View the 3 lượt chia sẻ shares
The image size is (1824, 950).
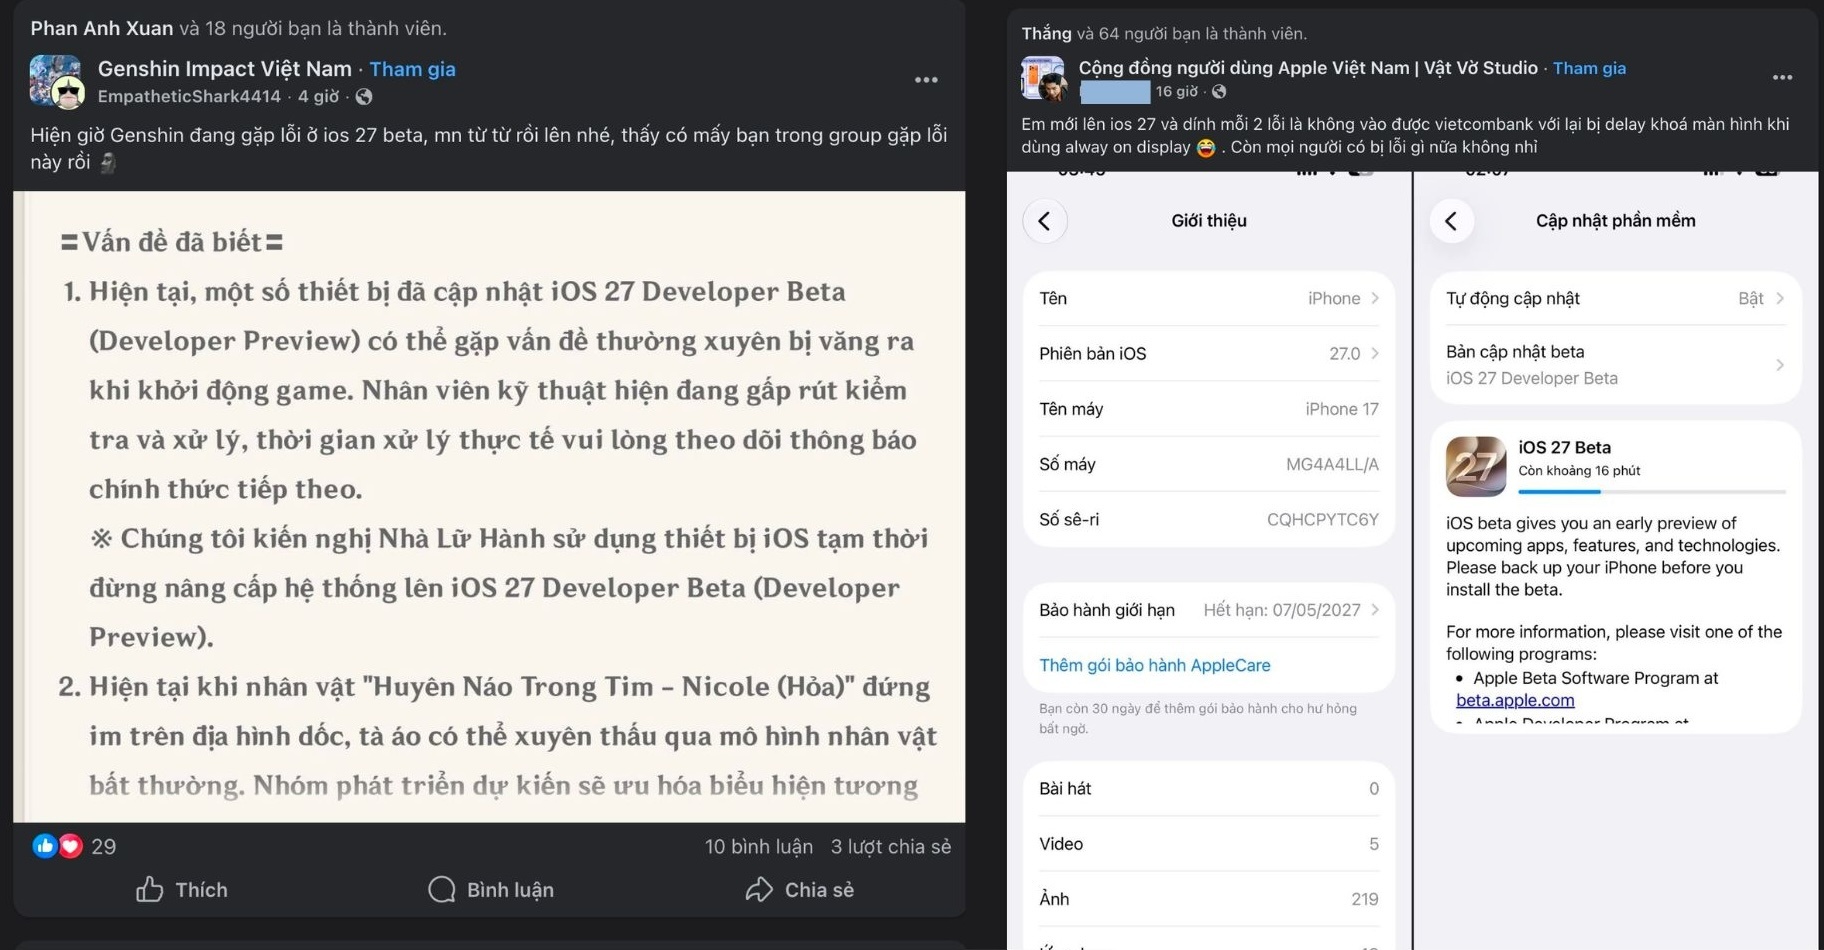click(890, 846)
